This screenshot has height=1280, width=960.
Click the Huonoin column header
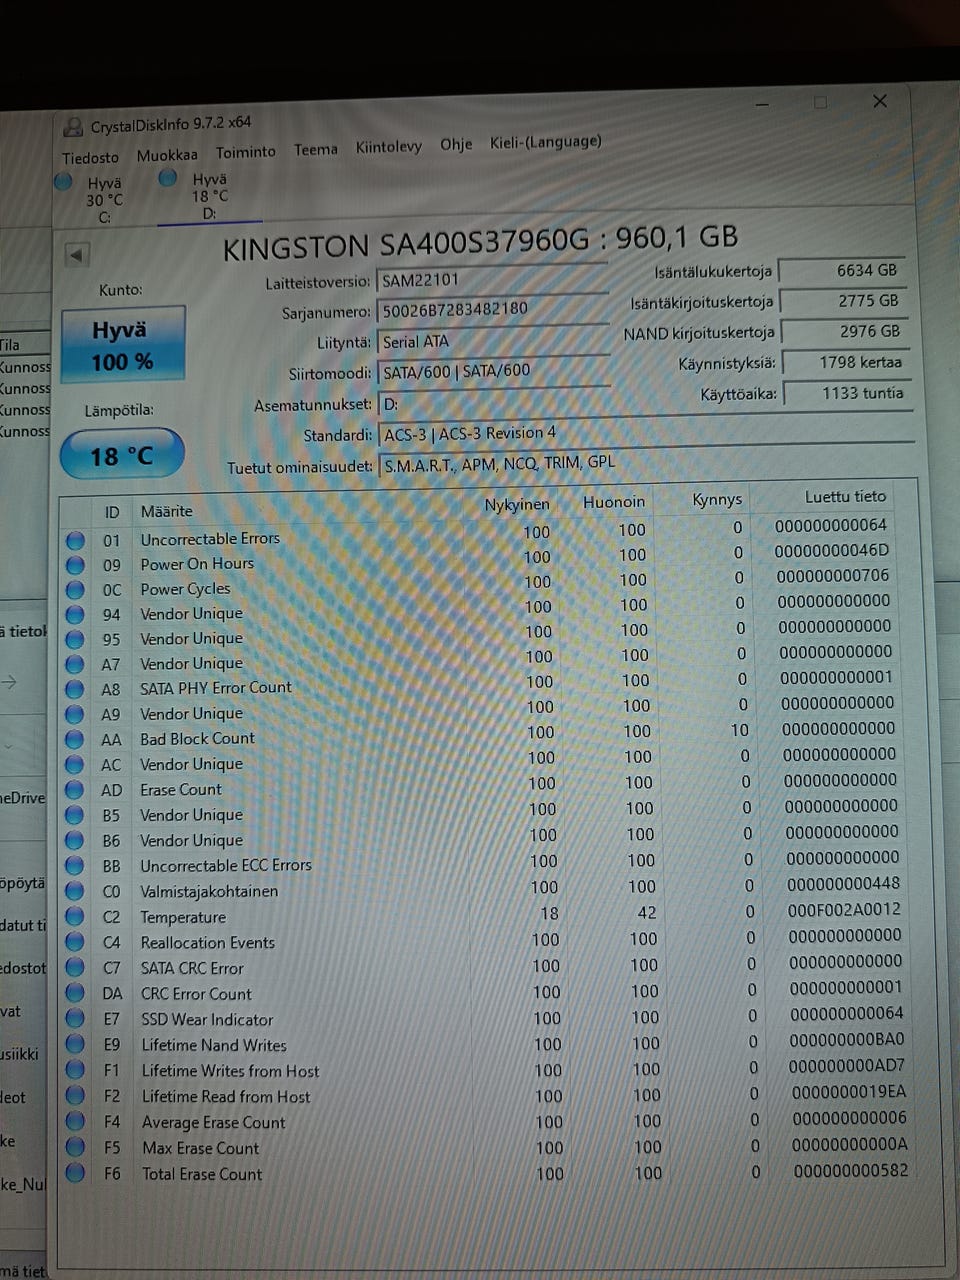point(614,502)
